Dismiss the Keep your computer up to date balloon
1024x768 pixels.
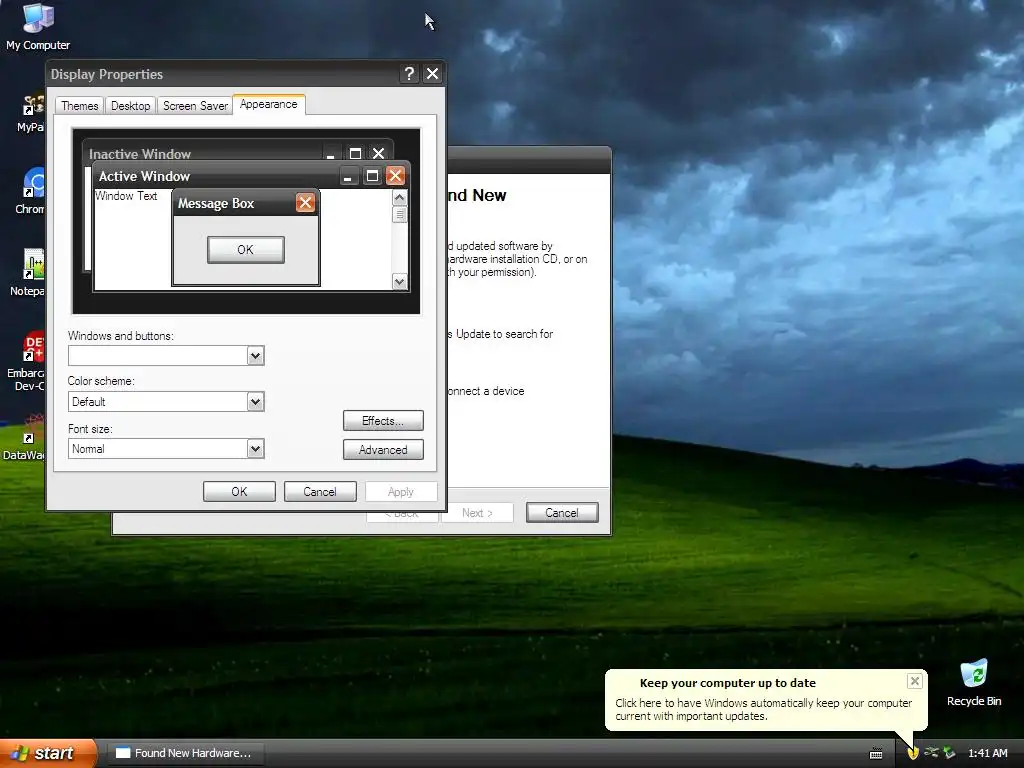(x=915, y=681)
